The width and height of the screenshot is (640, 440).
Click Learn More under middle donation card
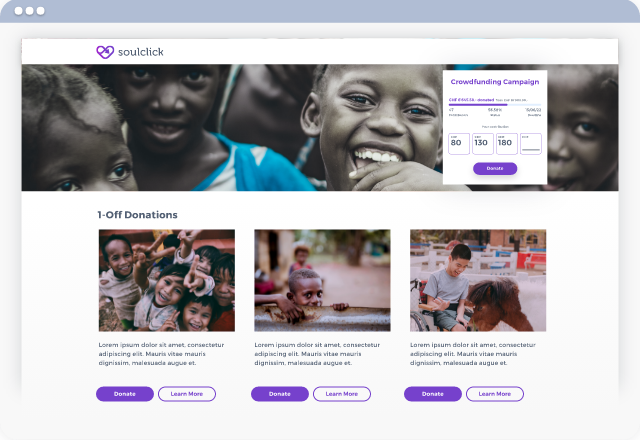(342, 394)
